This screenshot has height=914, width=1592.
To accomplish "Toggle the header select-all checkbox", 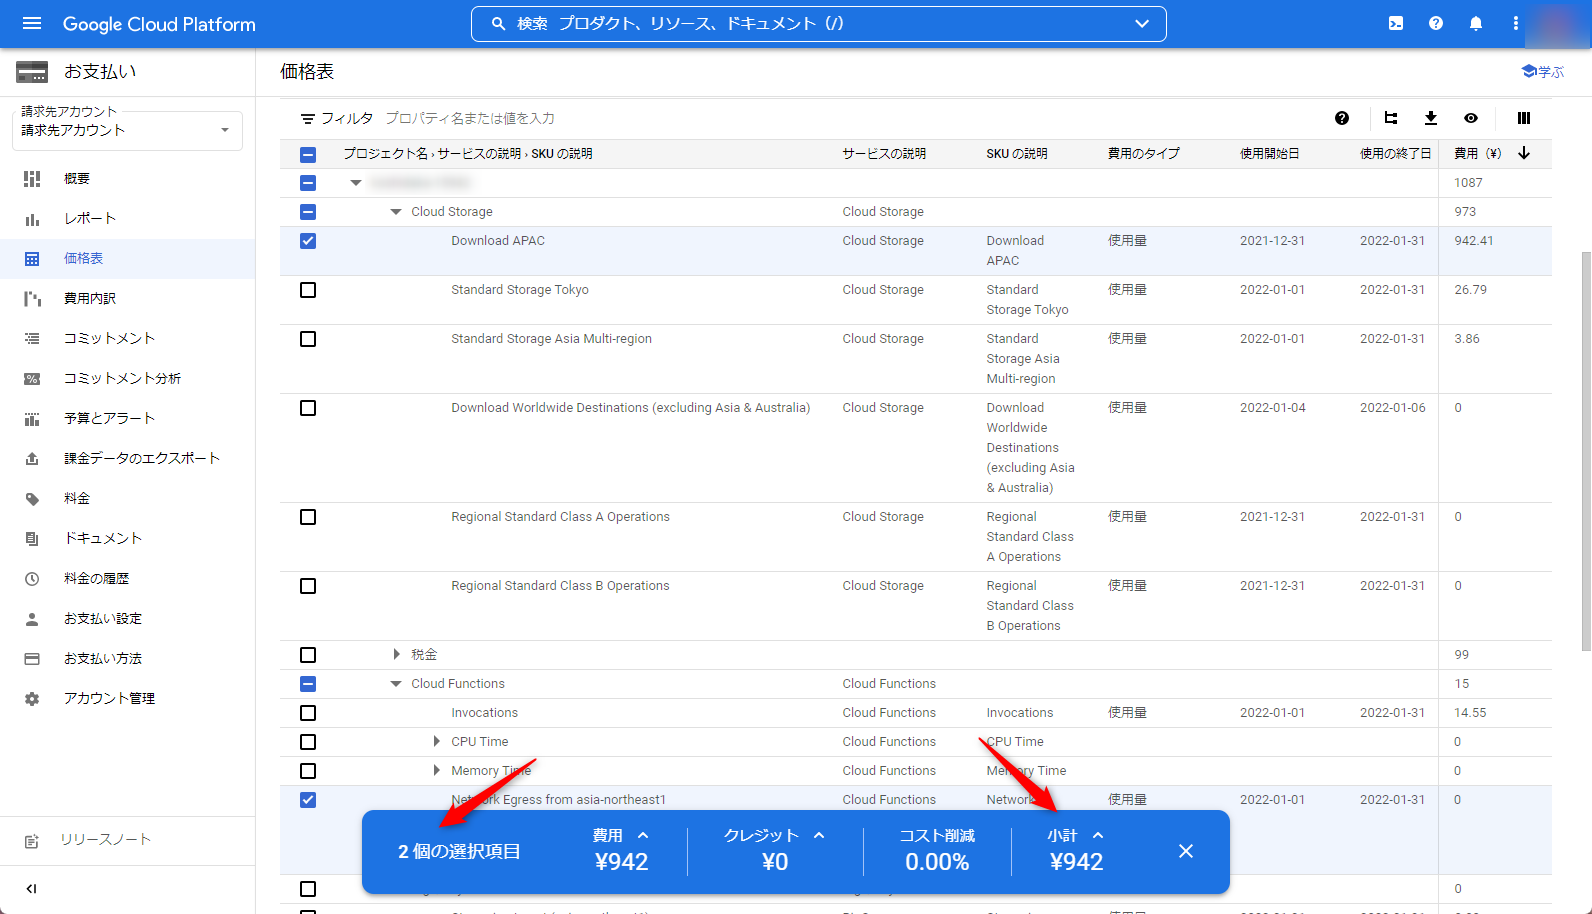I will coord(308,154).
